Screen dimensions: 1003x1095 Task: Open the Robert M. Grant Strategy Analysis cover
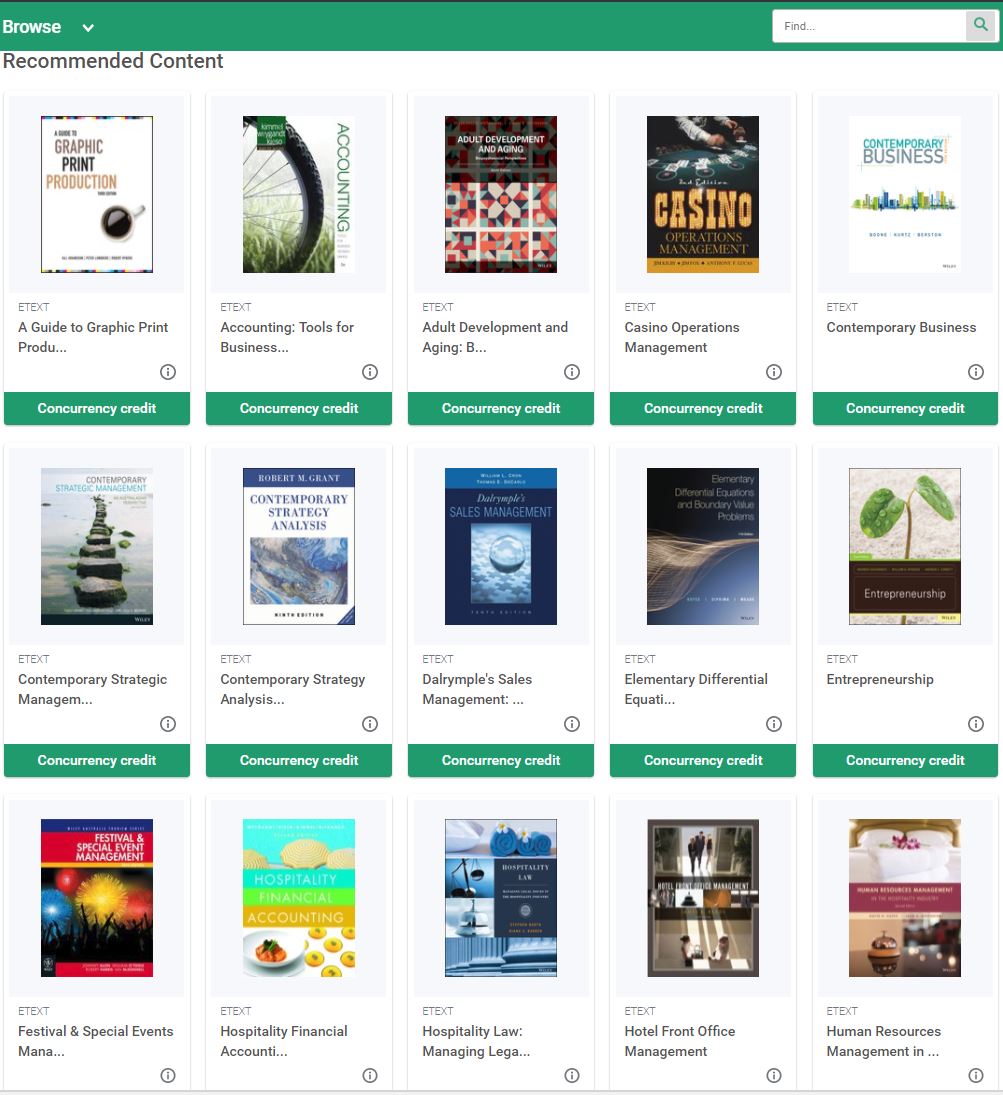tap(298, 546)
